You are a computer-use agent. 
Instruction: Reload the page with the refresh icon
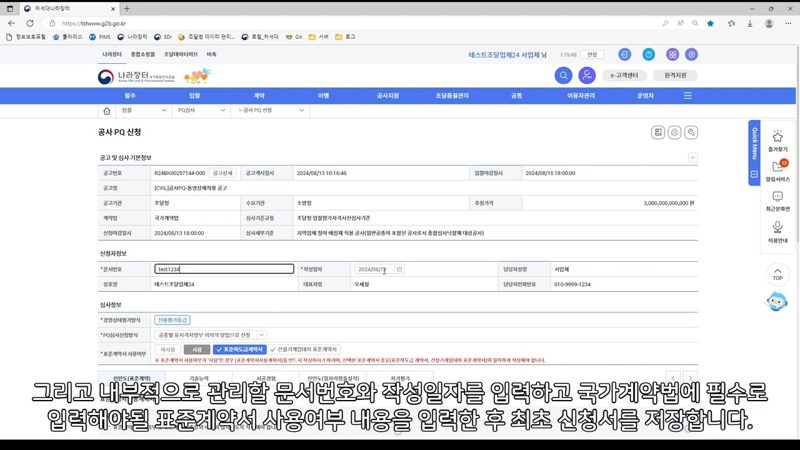[x=30, y=23]
